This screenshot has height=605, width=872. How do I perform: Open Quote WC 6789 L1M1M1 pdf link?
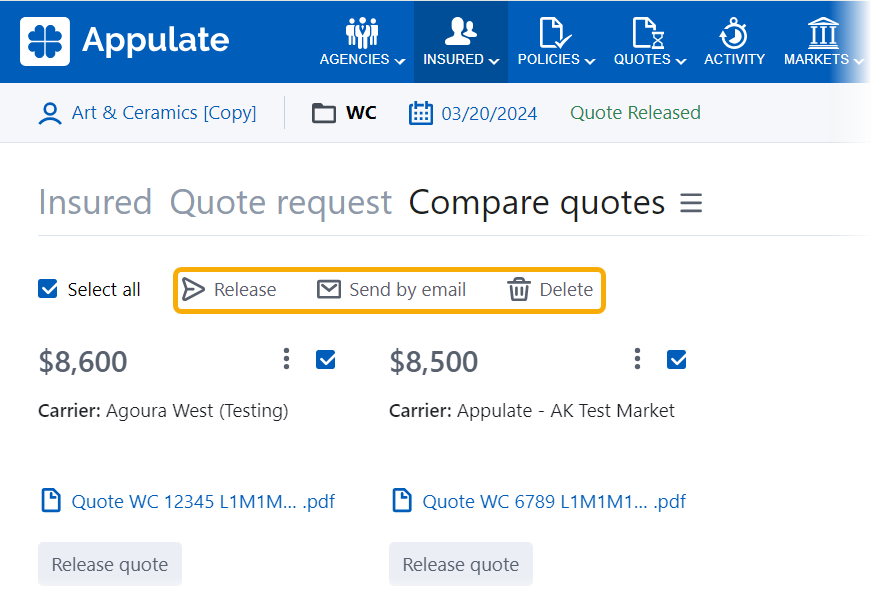554,502
